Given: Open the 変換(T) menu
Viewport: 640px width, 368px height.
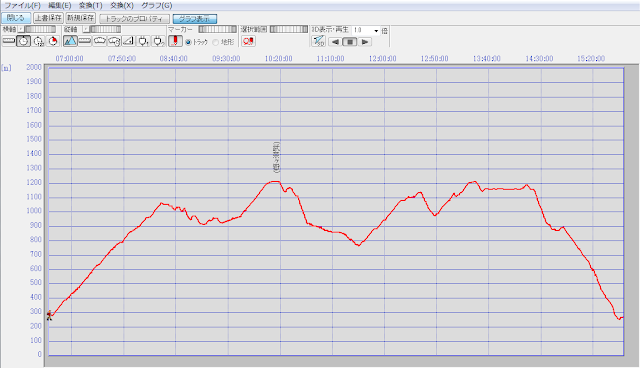Looking at the screenshot, I should (90, 5).
